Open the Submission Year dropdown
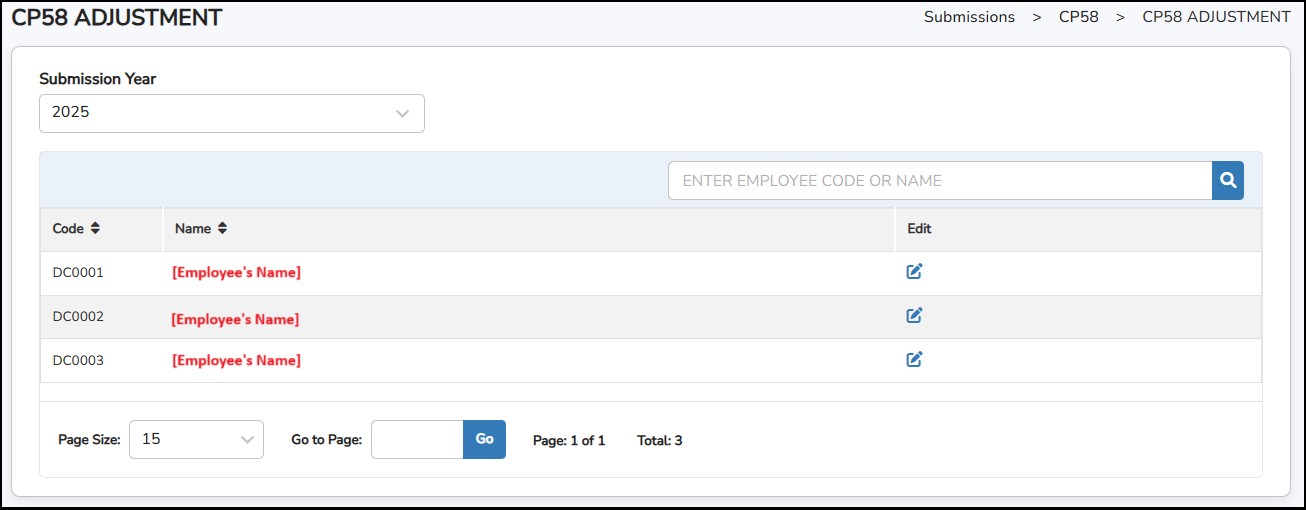The image size is (1306, 510). tap(232, 113)
